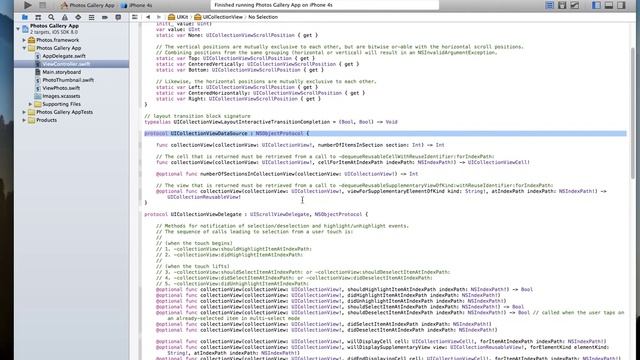Click the Swift file icon beside PhotoThumbnail.swift
This screenshot has width=640, height=360.
pyautogui.click(x=38, y=80)
